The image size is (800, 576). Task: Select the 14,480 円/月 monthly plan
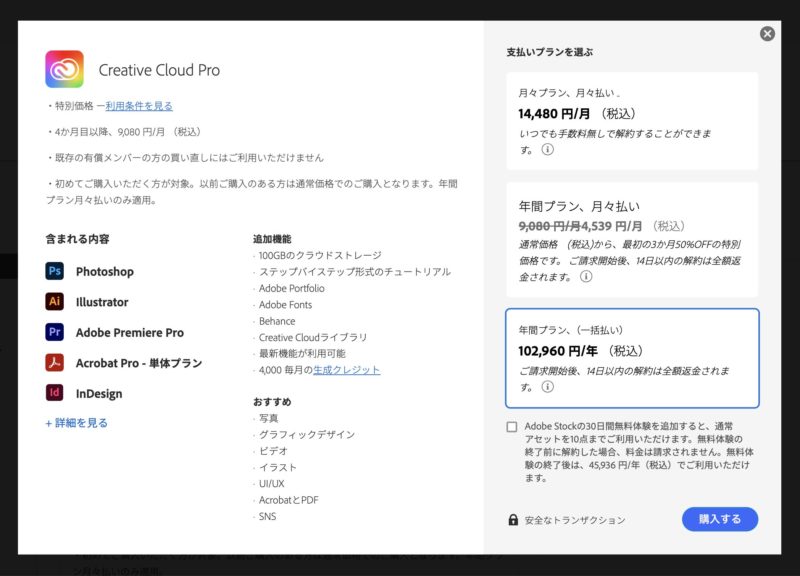pyautogui.click(x=631, y=115)
